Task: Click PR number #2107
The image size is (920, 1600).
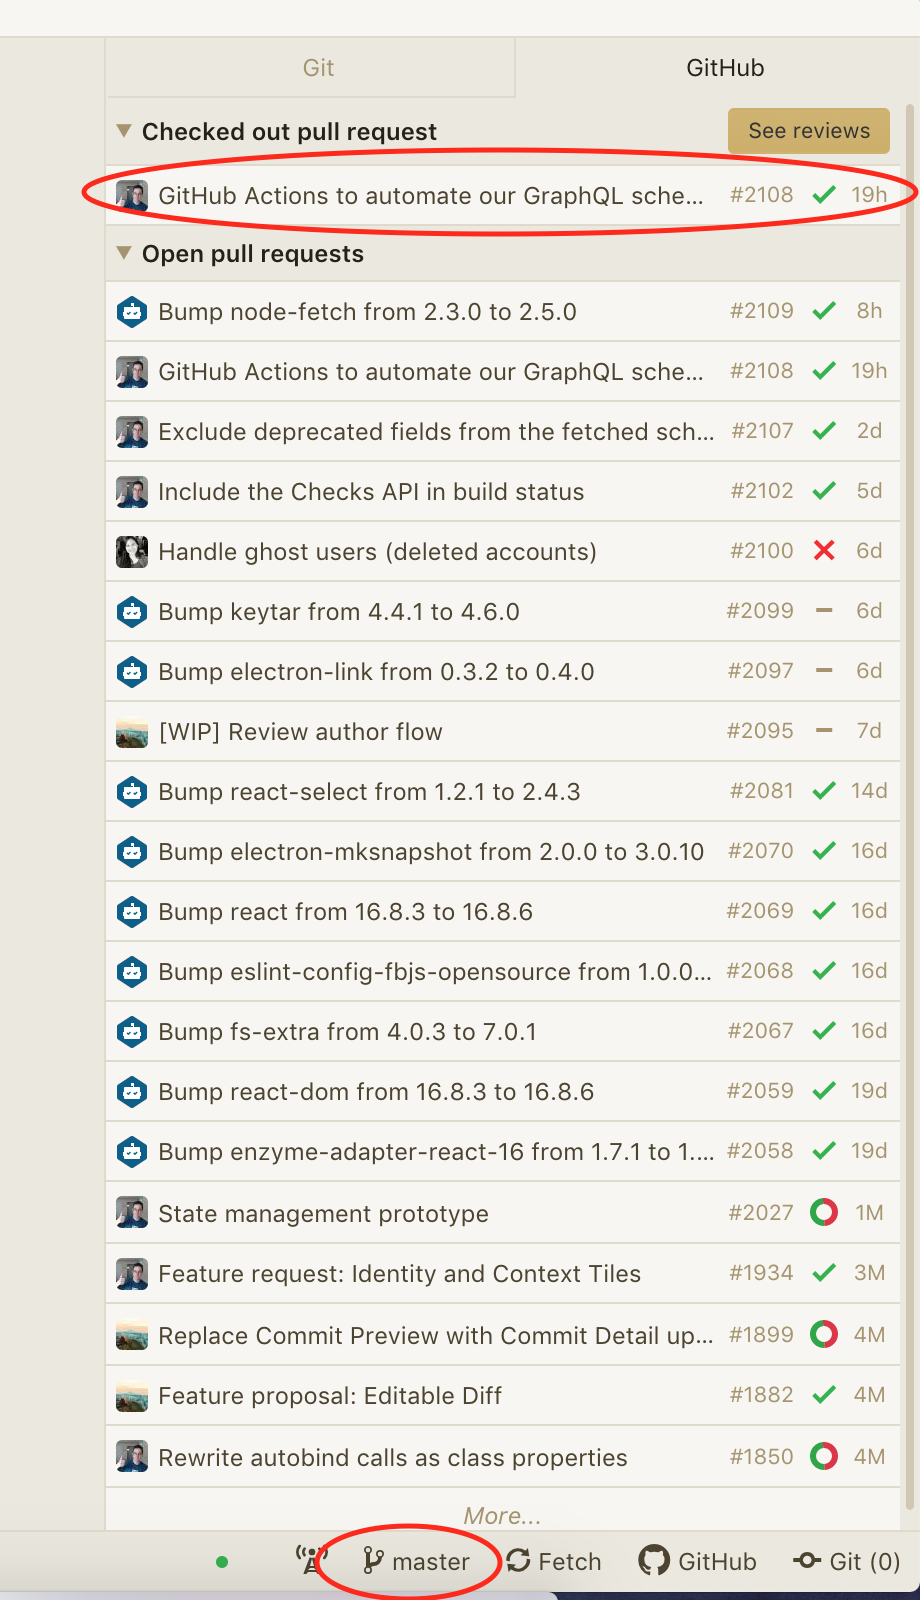Action: tap(762, 431)
